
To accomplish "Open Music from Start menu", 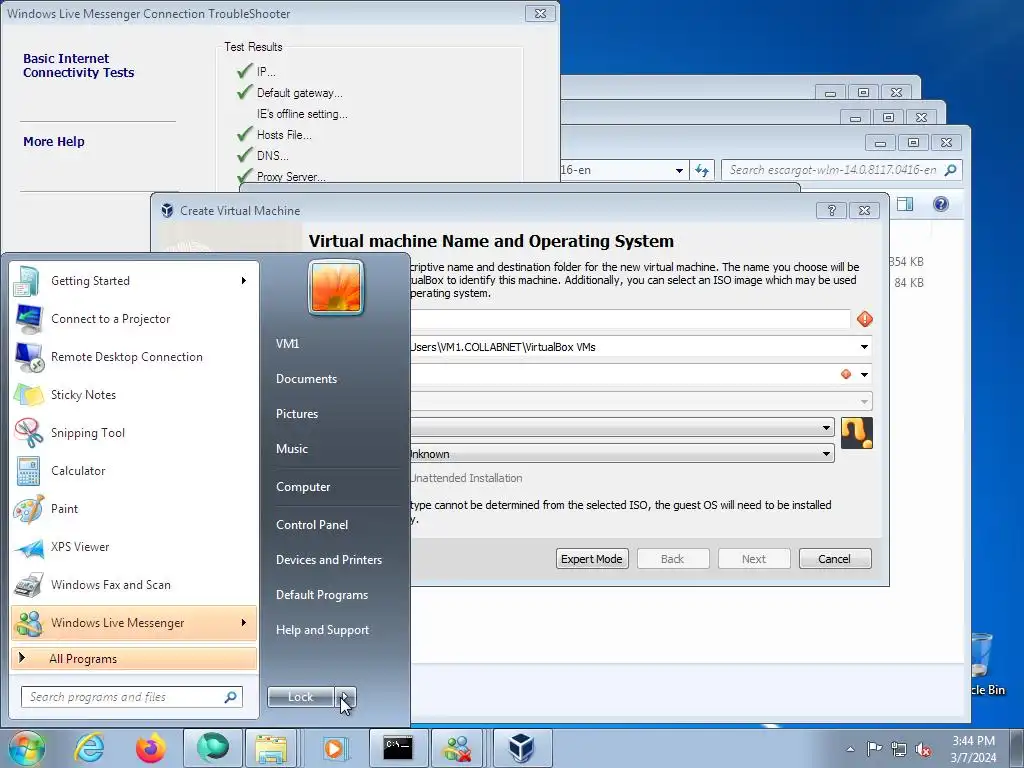I will click(x=291, y=449).
